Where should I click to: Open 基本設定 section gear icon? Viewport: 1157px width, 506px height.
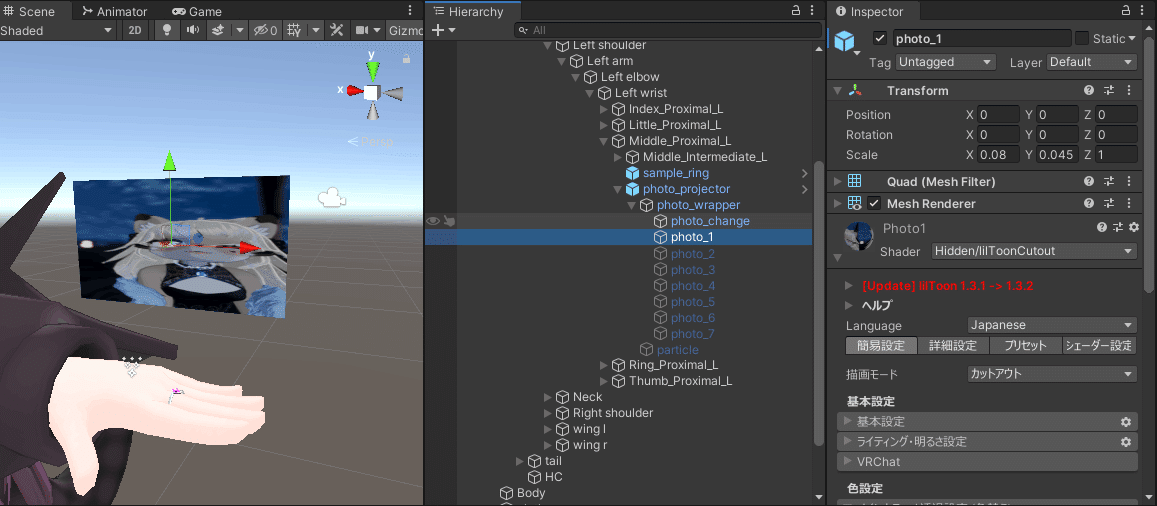[x=1125, y=422]
